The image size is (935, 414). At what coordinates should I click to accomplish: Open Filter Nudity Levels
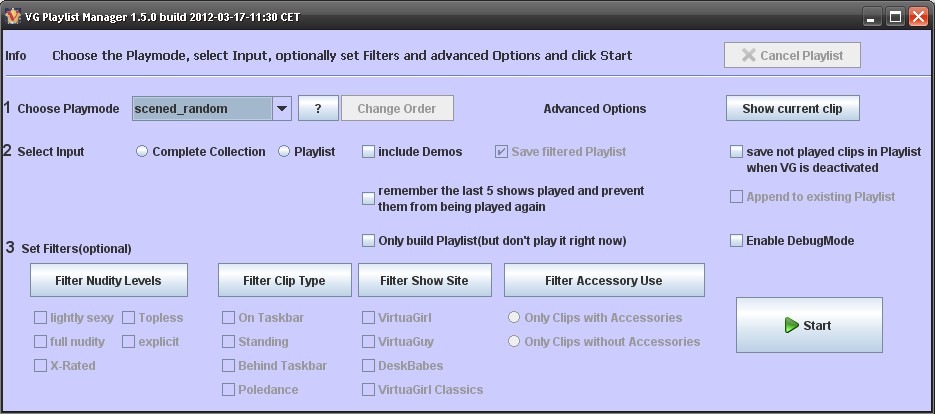[x=108, y=281]
